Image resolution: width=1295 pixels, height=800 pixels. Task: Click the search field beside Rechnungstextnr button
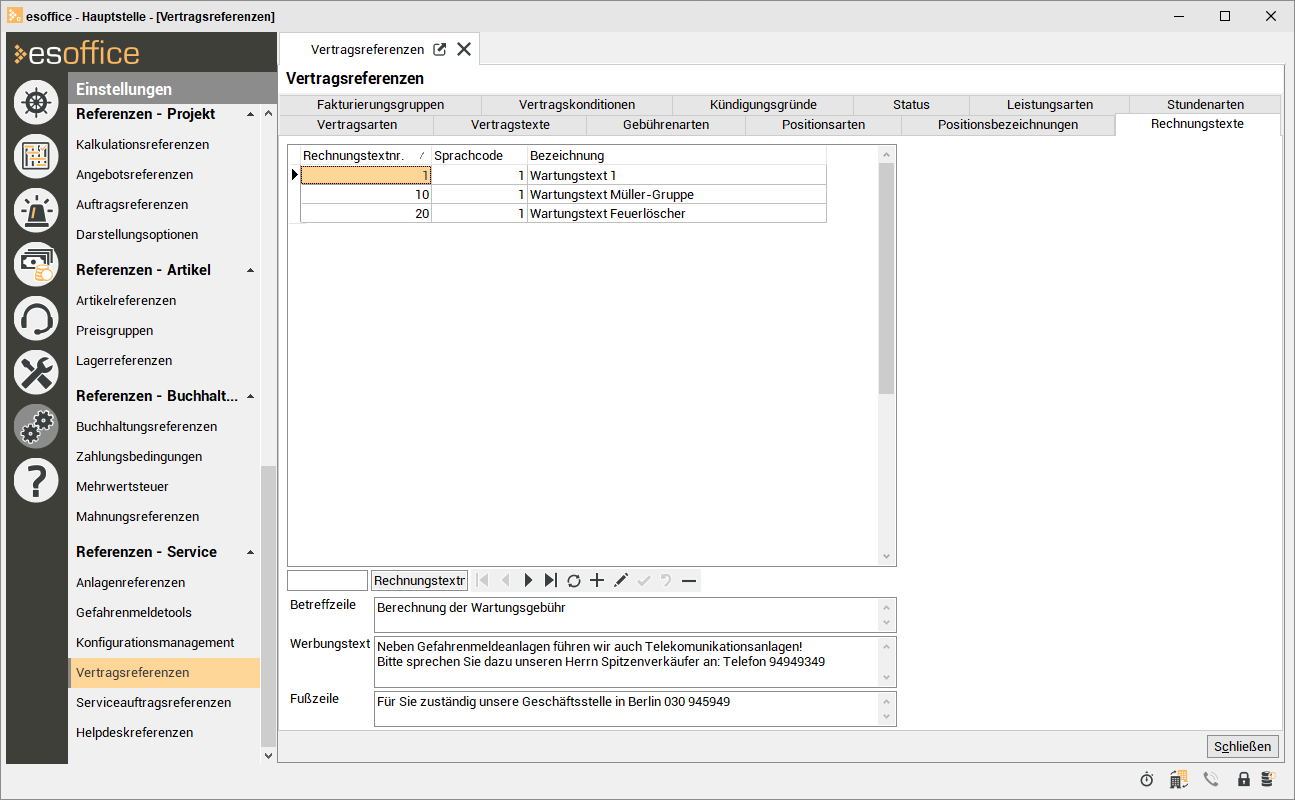(327, 580)
